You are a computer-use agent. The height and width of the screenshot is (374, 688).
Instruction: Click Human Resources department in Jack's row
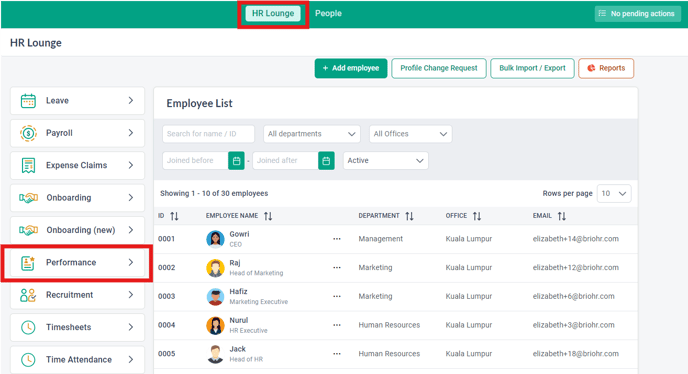(389, 354)
